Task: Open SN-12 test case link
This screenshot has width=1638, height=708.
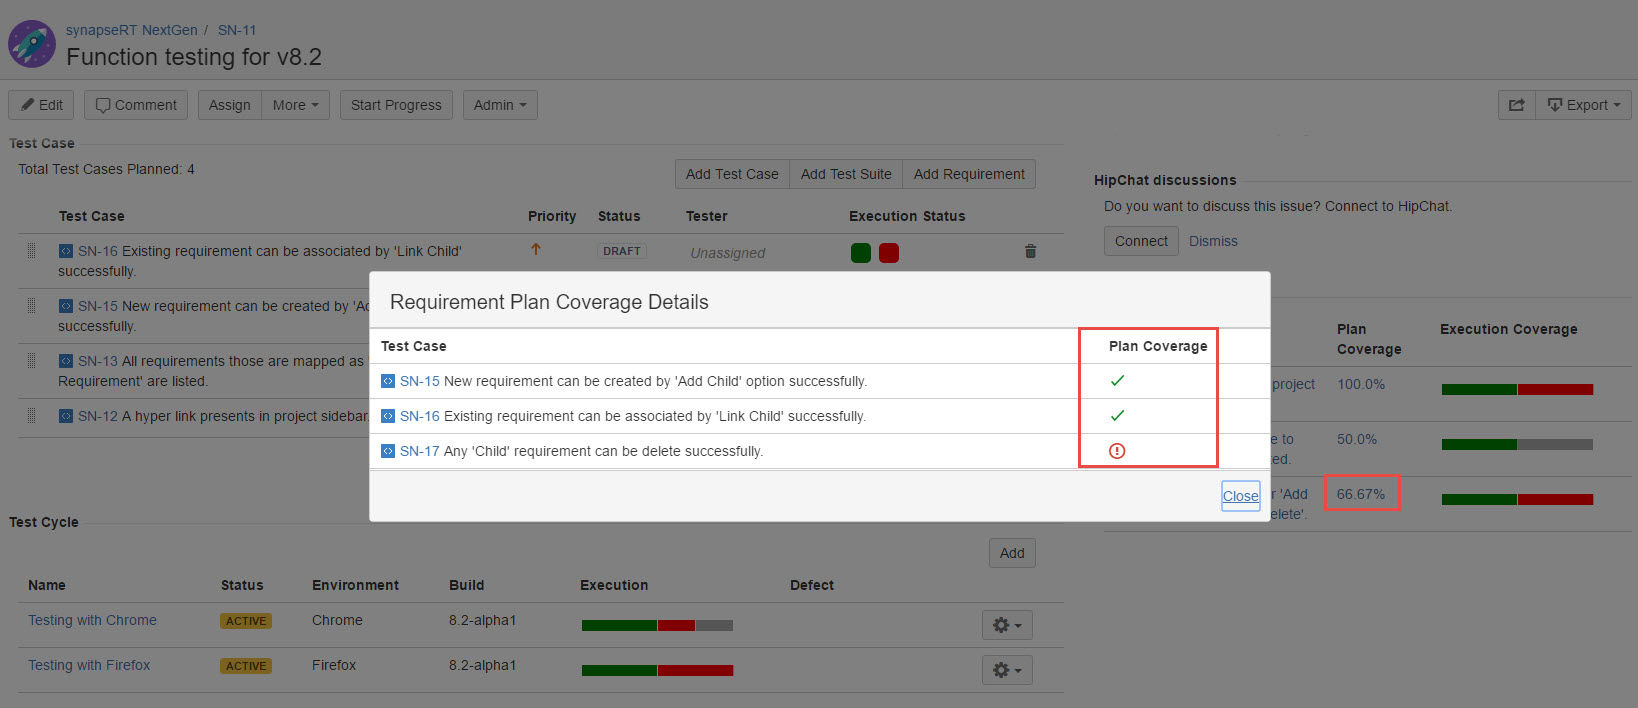Action: click(x=98, y=416)
